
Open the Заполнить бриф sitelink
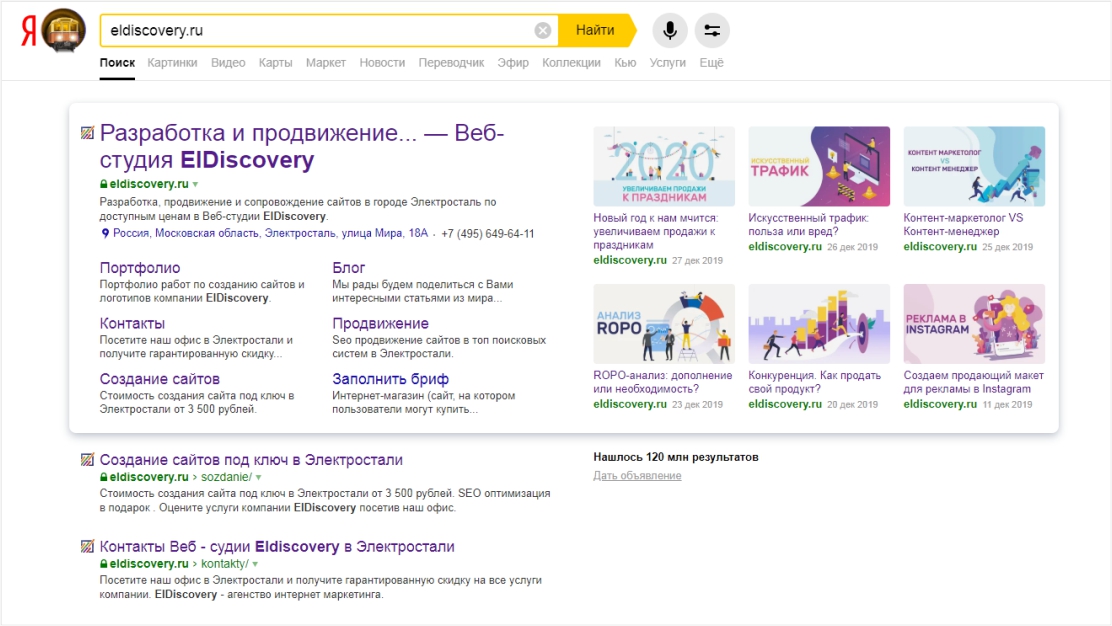(390, 379)
